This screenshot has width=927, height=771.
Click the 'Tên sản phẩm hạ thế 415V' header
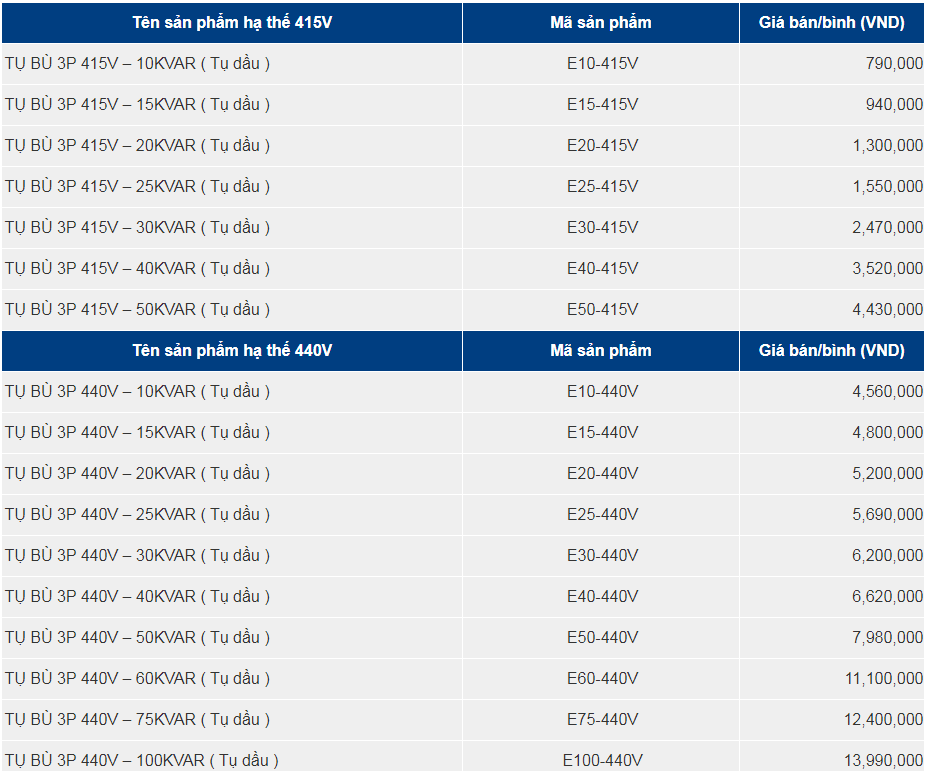(x=232, y=22)
